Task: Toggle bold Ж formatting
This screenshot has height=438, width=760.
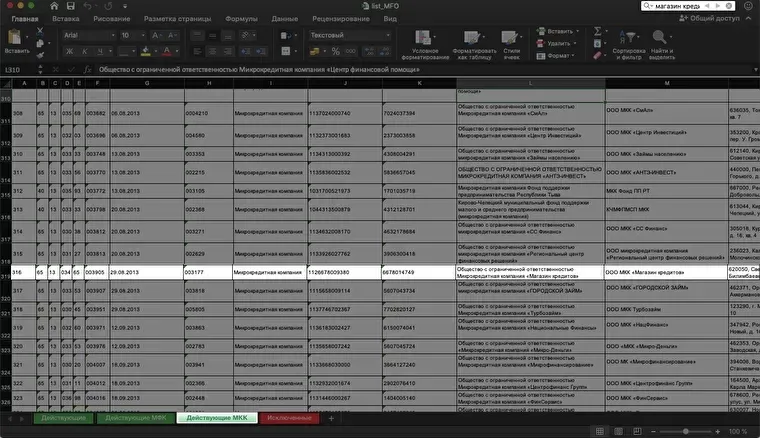Action: point(69,51)
